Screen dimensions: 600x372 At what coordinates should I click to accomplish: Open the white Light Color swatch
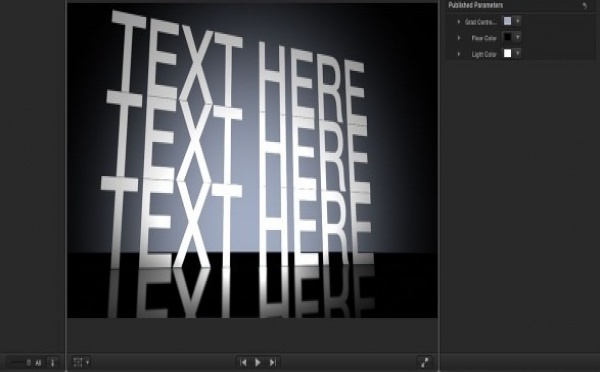(507, 53)
